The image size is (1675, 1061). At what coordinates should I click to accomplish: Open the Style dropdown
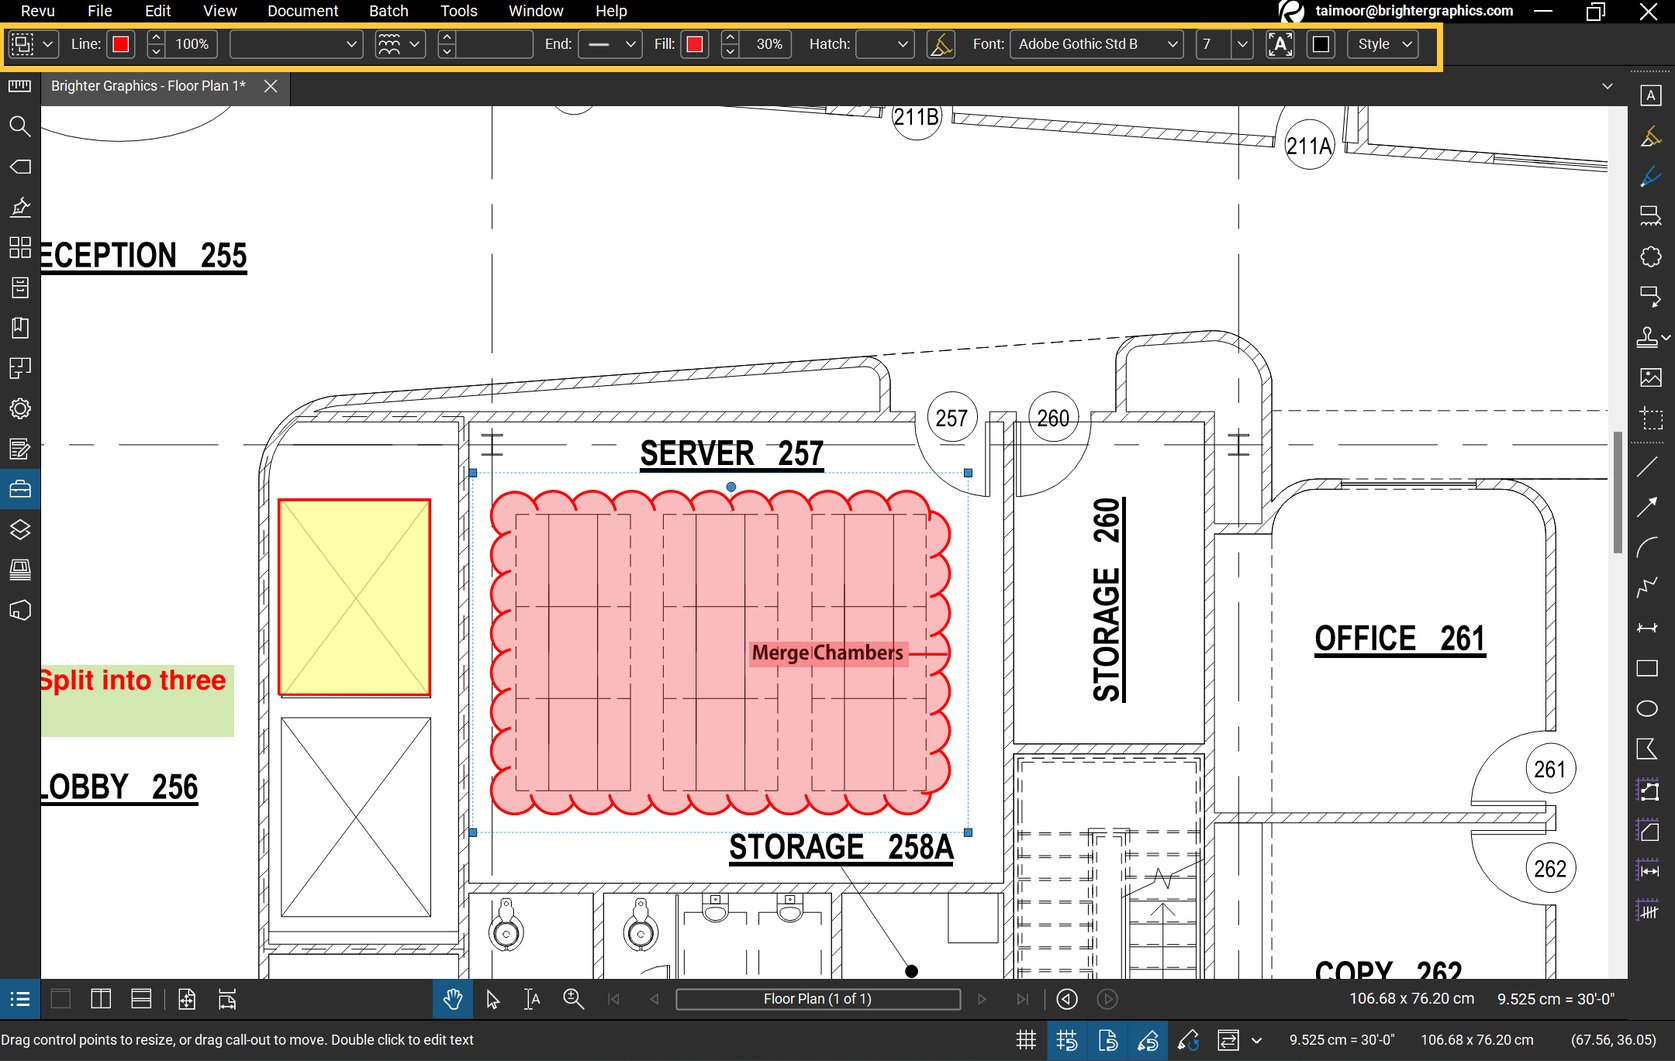(x=1381, y=43)
